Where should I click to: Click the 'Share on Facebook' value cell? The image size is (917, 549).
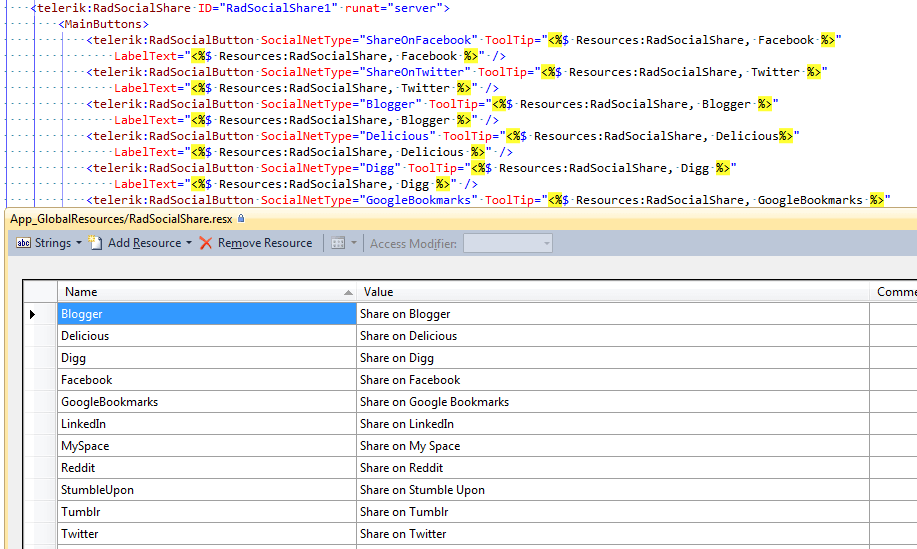[612, 379]
